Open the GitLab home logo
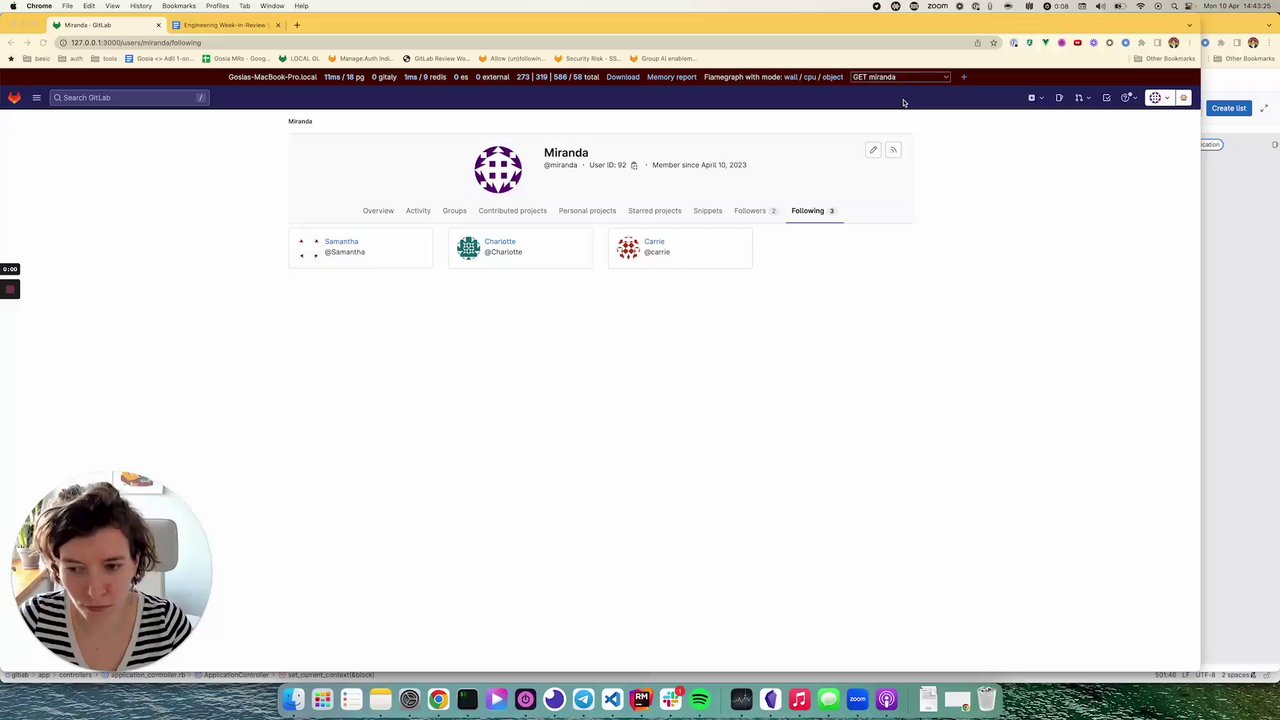The image size is (1280, 720). pyautogui.click(x=14, y=97)
